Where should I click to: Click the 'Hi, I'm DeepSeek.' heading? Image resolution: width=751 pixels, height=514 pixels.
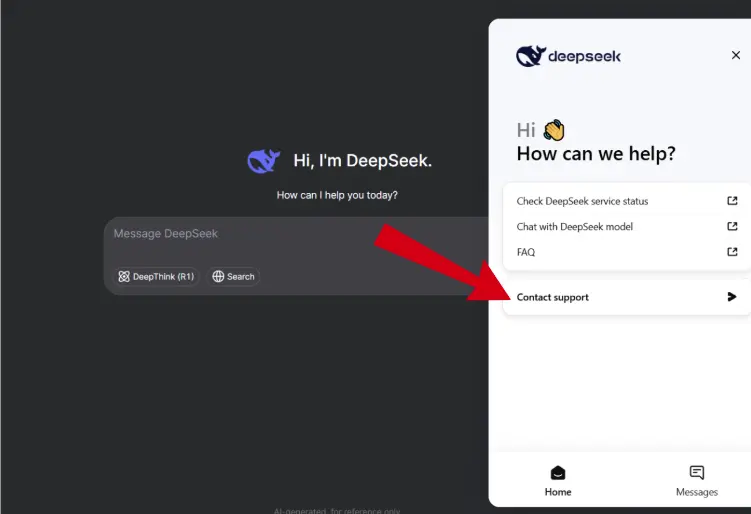pos(363,160)
